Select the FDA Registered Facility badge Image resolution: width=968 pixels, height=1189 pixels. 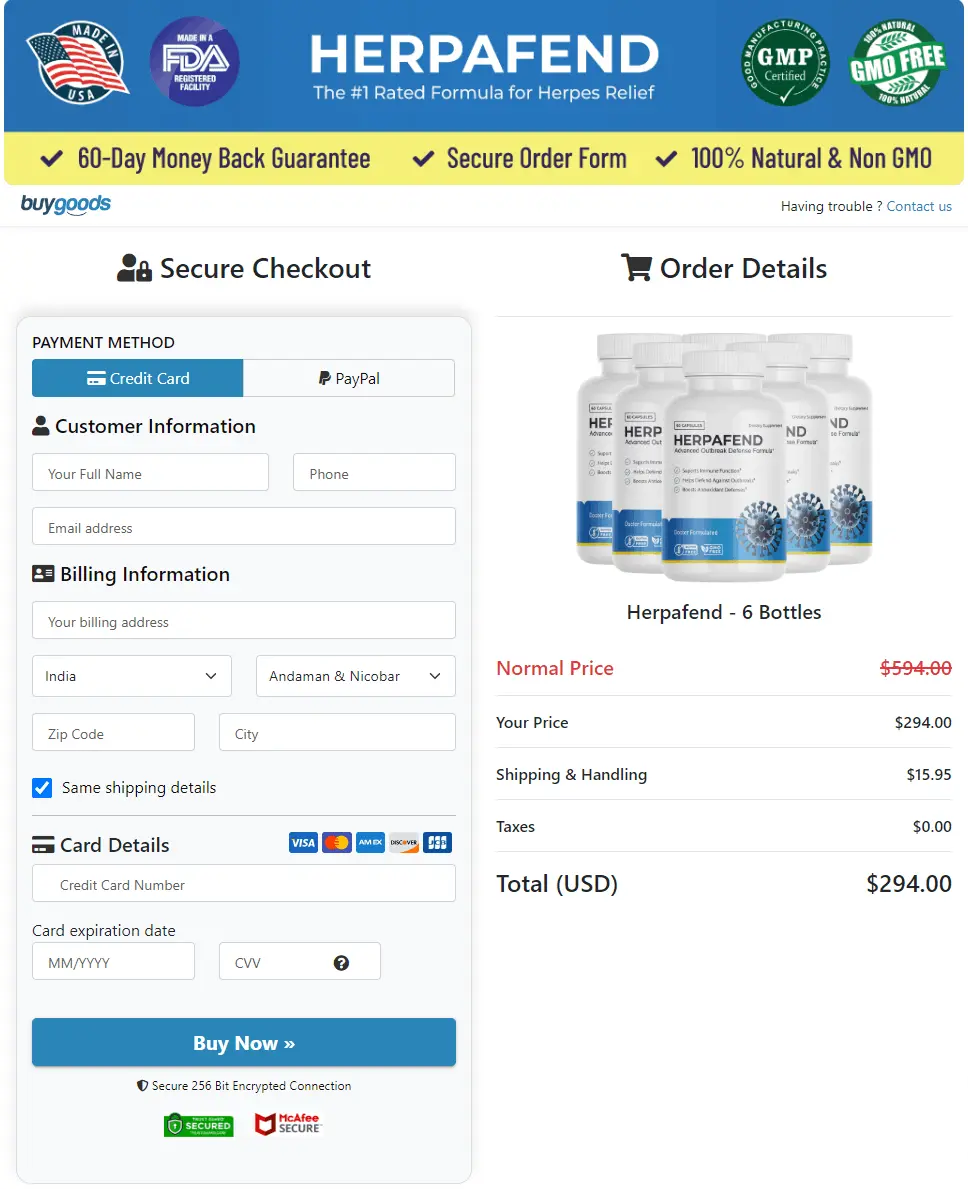[195, 62]
